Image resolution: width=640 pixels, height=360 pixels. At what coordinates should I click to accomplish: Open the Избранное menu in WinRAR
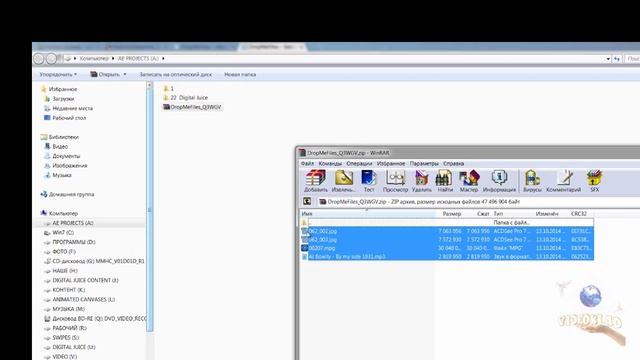point(391,164)
